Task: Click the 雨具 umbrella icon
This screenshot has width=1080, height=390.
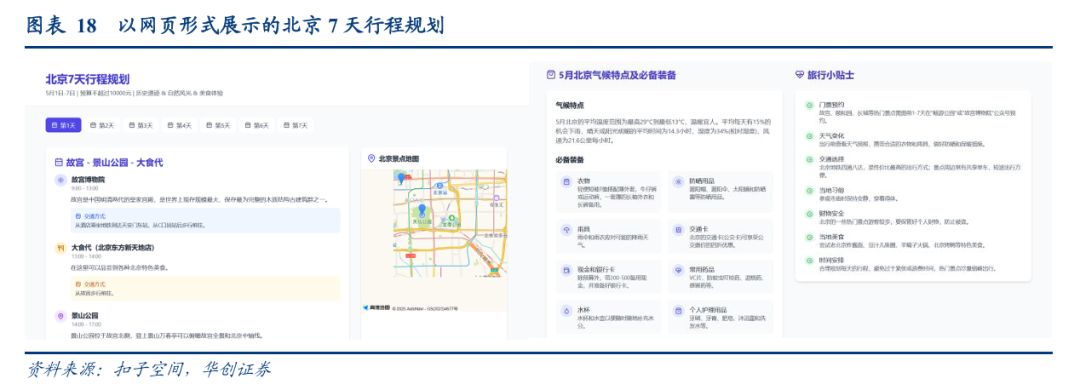Action: point(566,229)
